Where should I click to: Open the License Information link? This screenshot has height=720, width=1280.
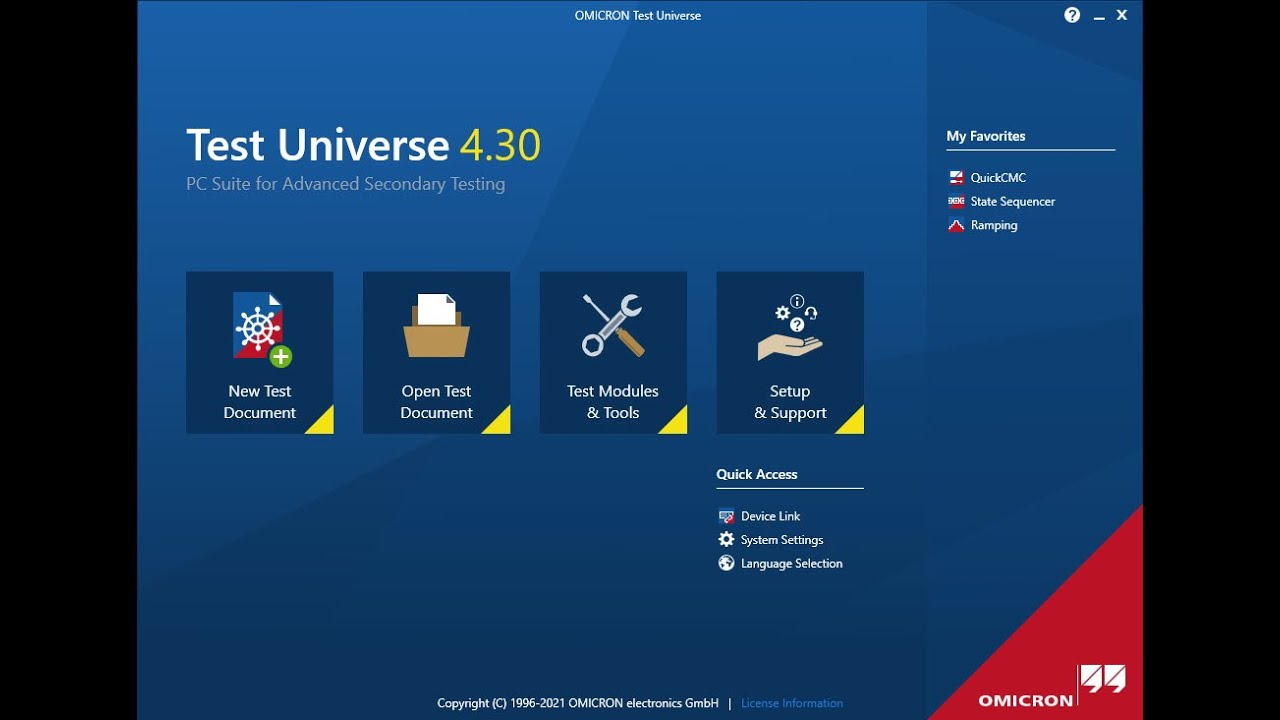point(792,703)
